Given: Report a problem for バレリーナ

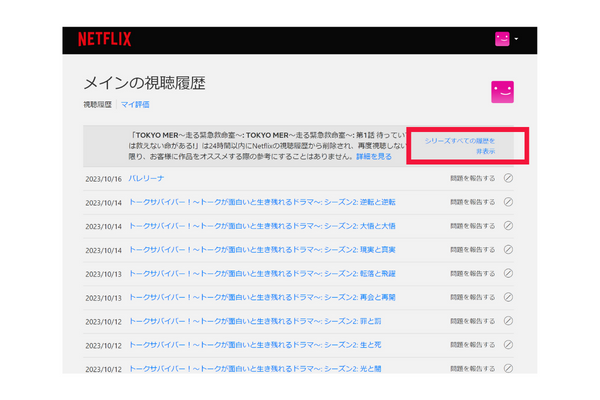Looking at the screenshot, I should [473, 178].
